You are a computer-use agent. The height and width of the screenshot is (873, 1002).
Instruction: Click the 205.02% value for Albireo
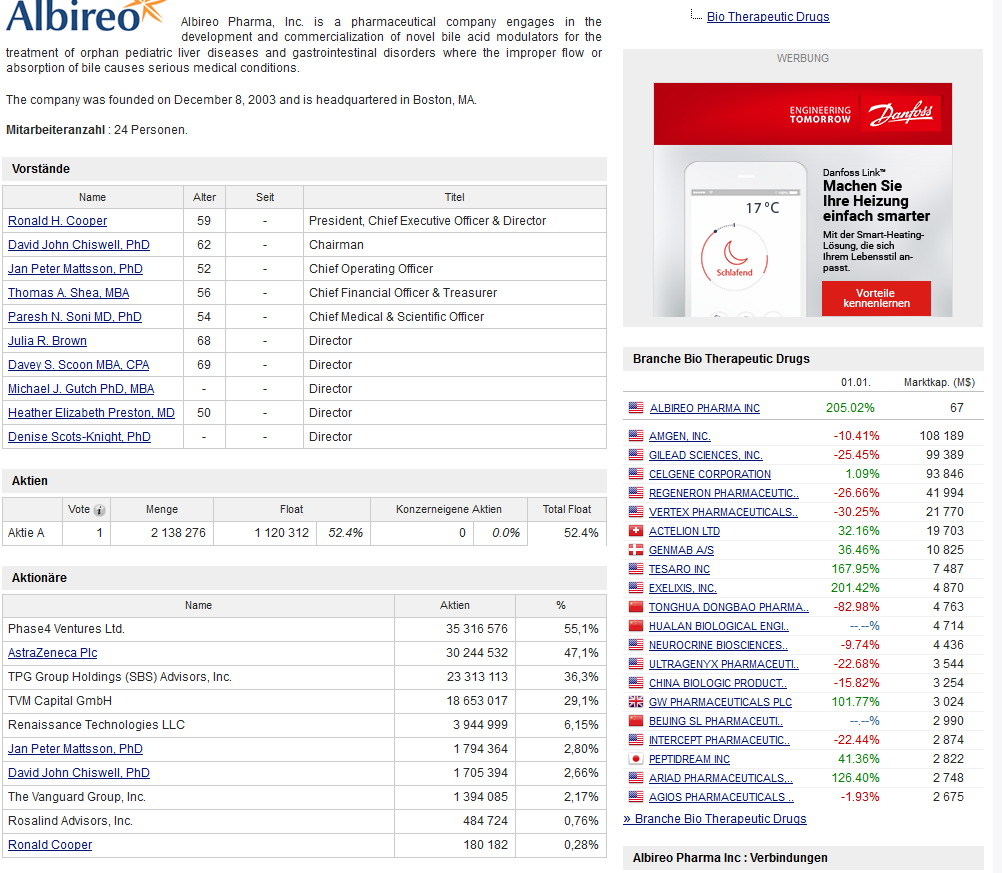[x=850, y=408]
